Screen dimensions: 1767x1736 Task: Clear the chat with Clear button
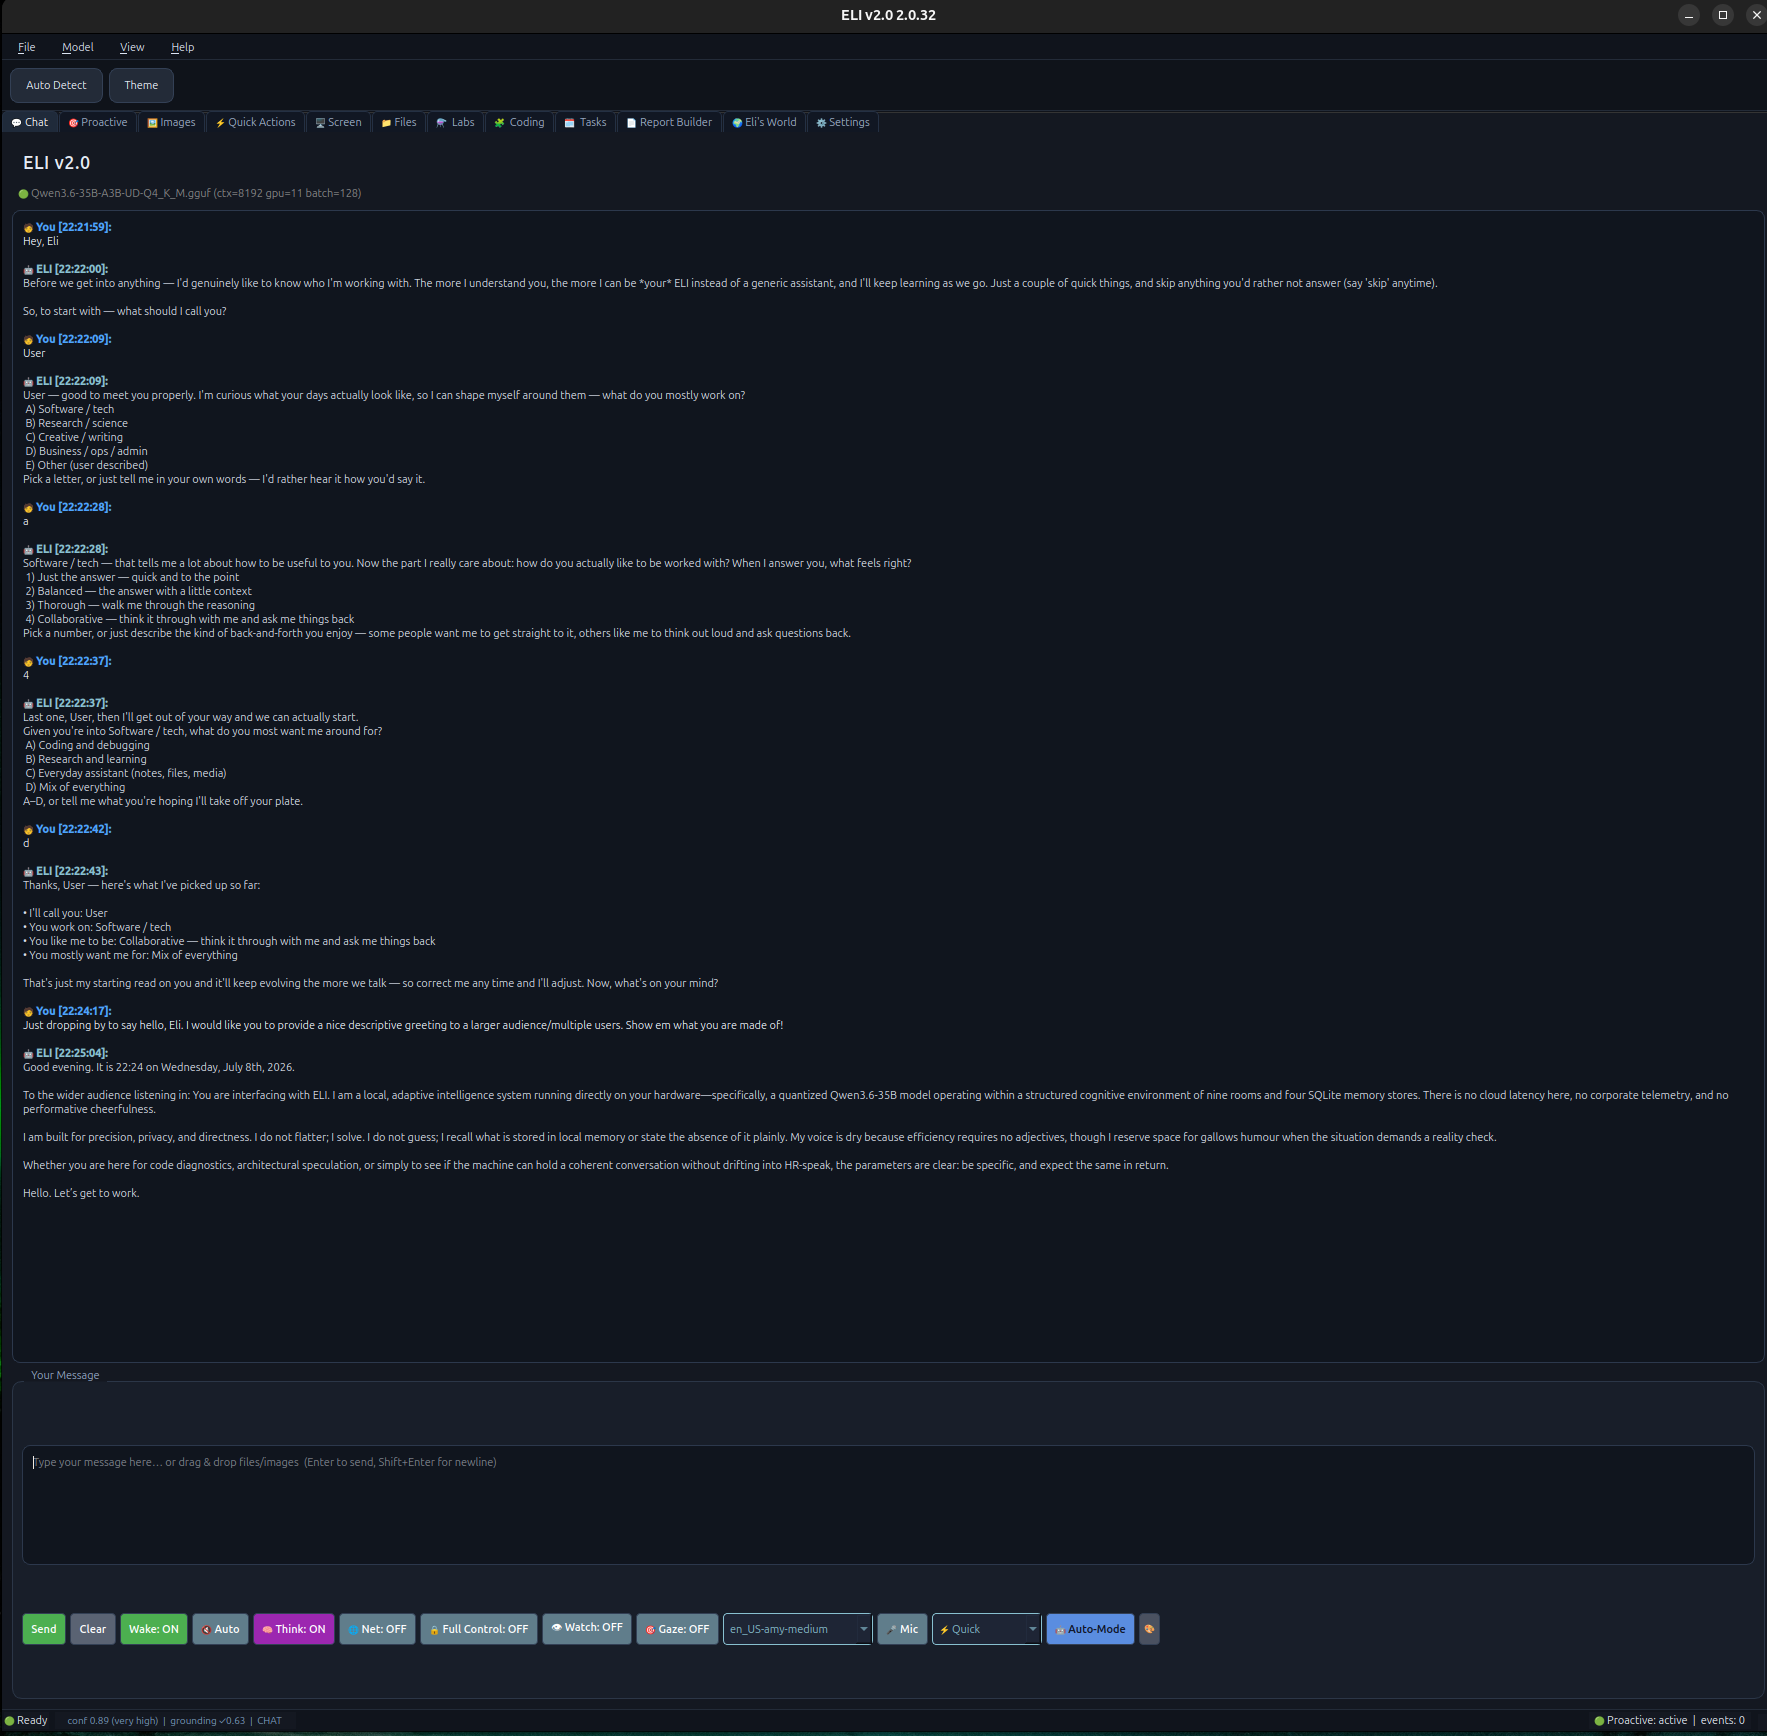(93, 1629)
